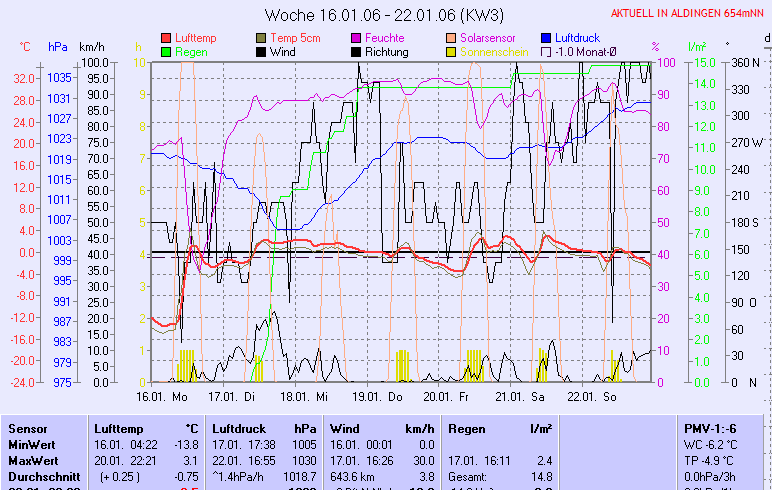The image size is (772, 490).
Task: Select the magenta Feuchte legend square
Action: click(x=356, y=38)
